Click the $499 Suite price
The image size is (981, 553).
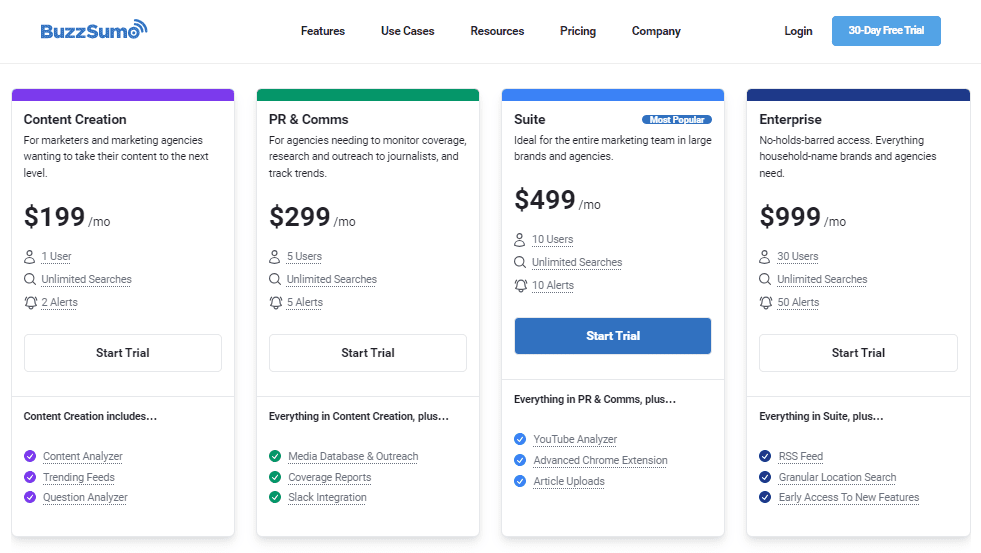point(544,200)
